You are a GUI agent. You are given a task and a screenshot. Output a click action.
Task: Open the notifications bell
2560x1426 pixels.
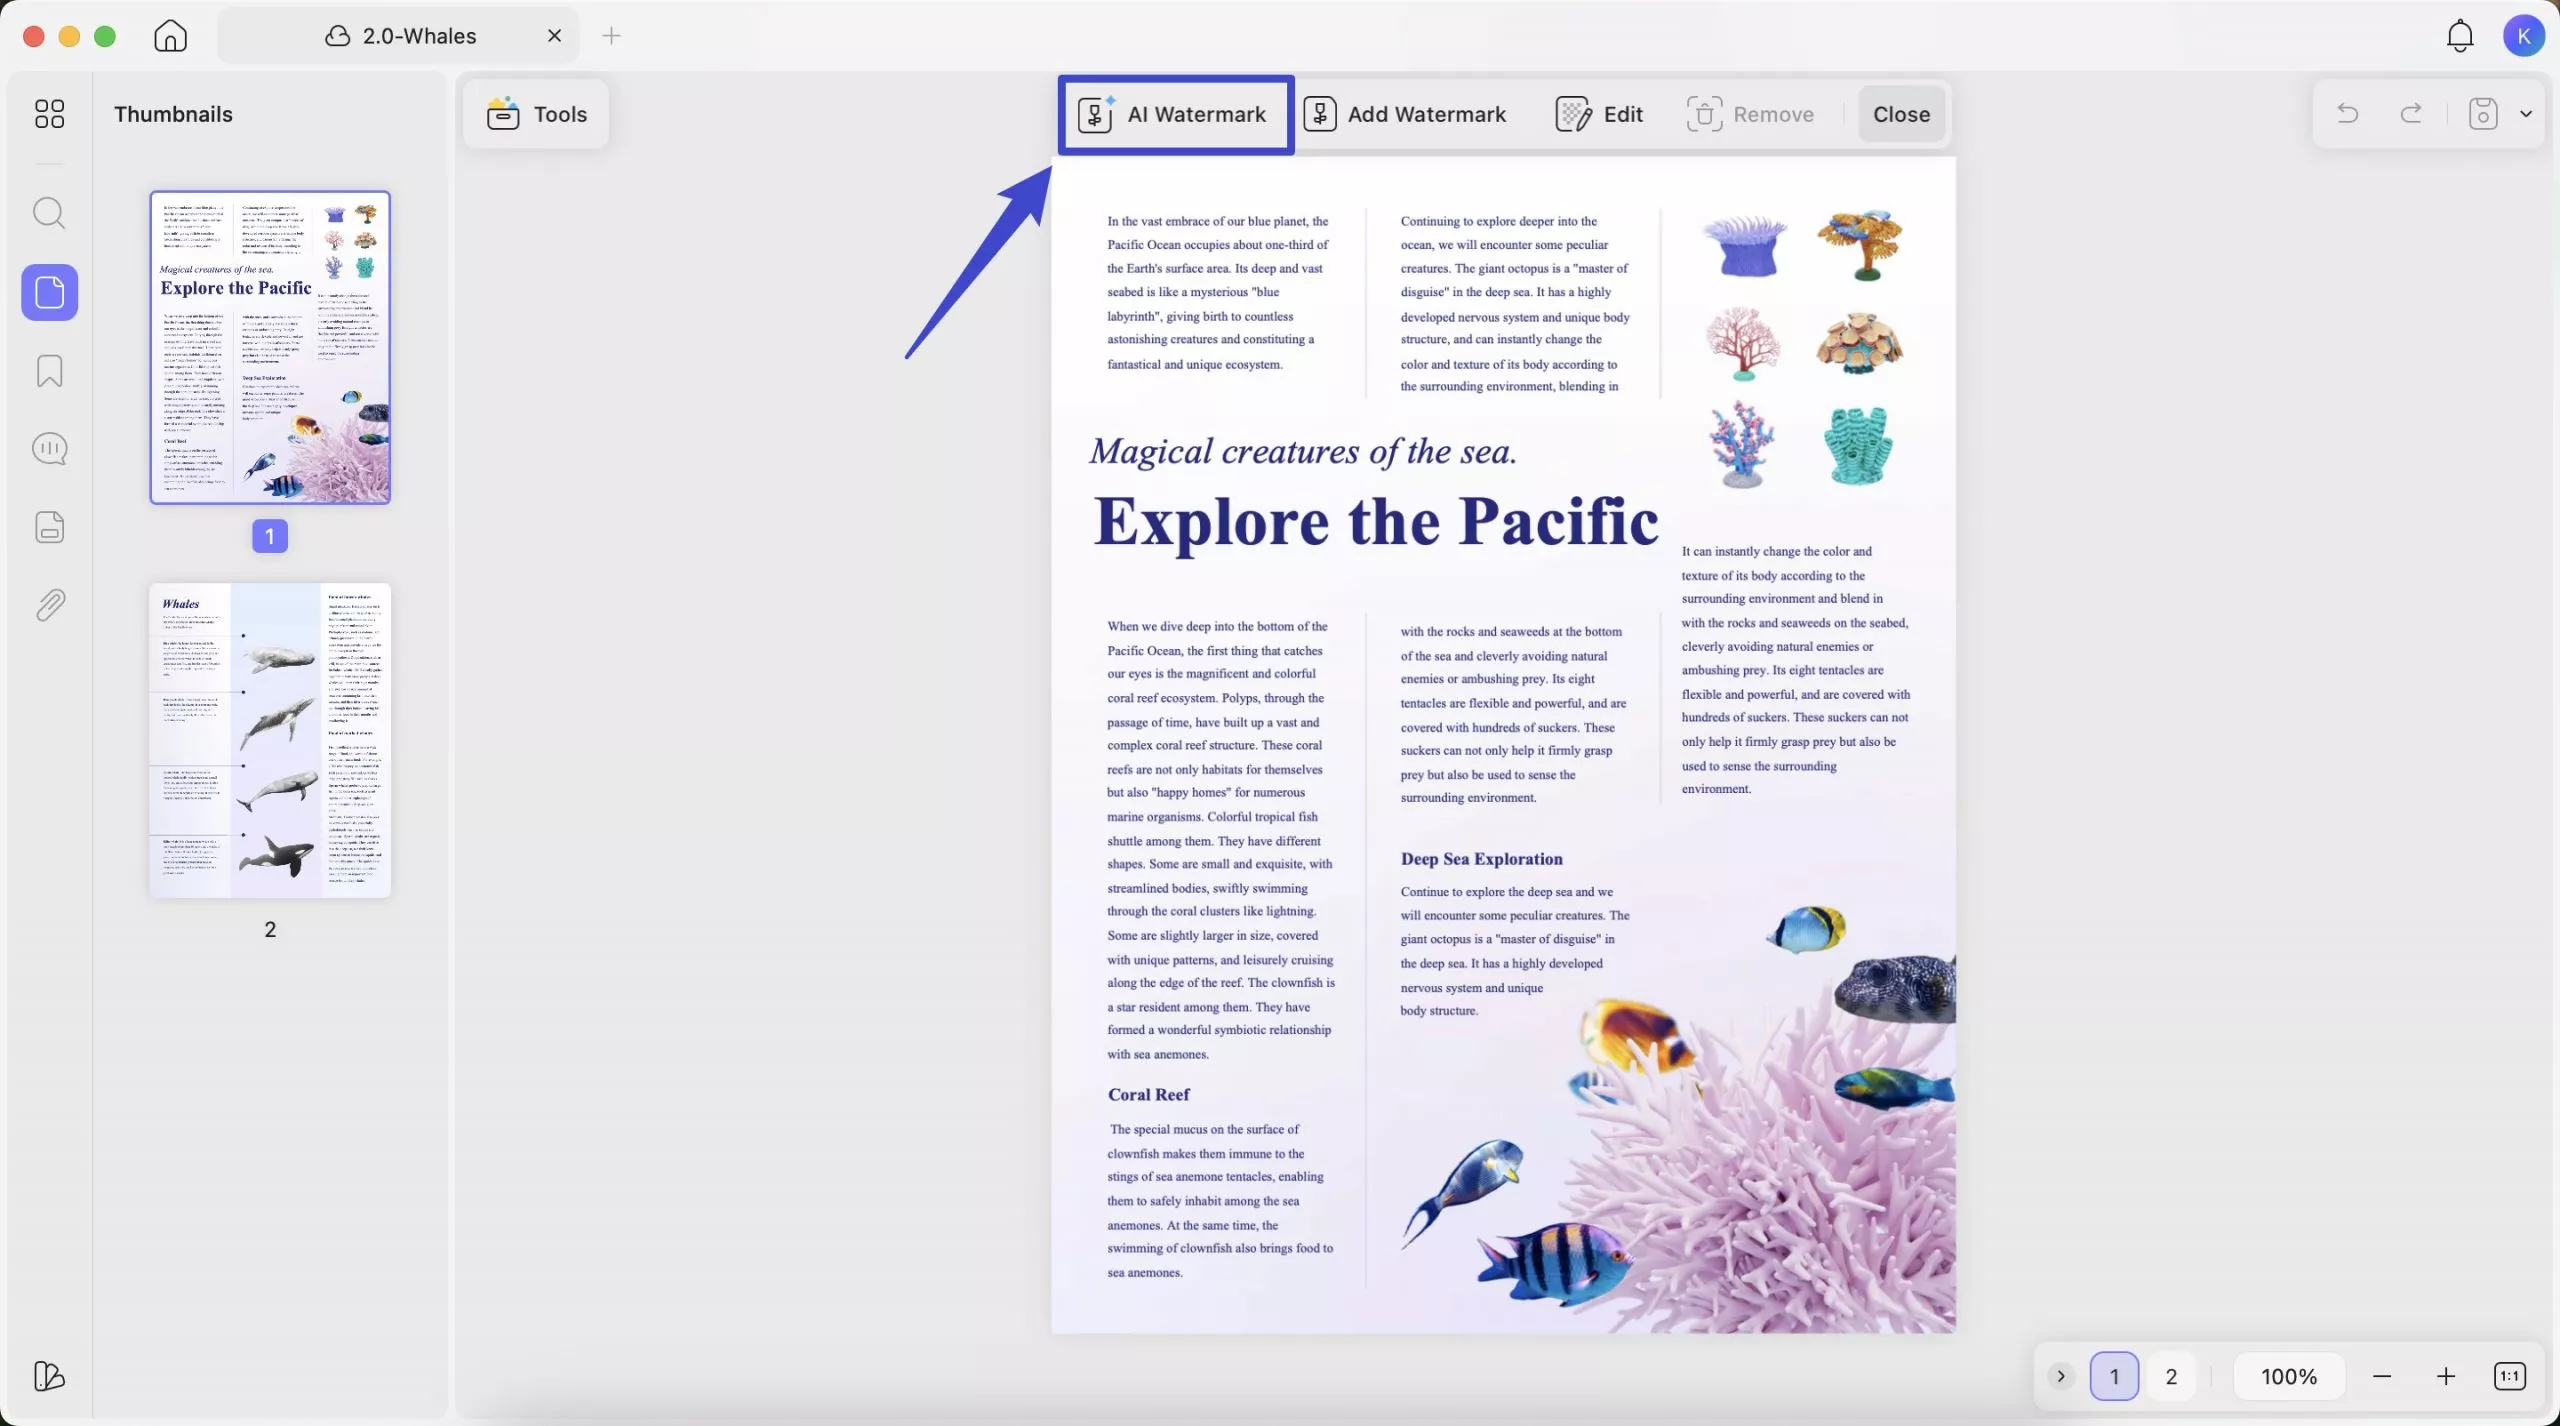[2459, 36]
